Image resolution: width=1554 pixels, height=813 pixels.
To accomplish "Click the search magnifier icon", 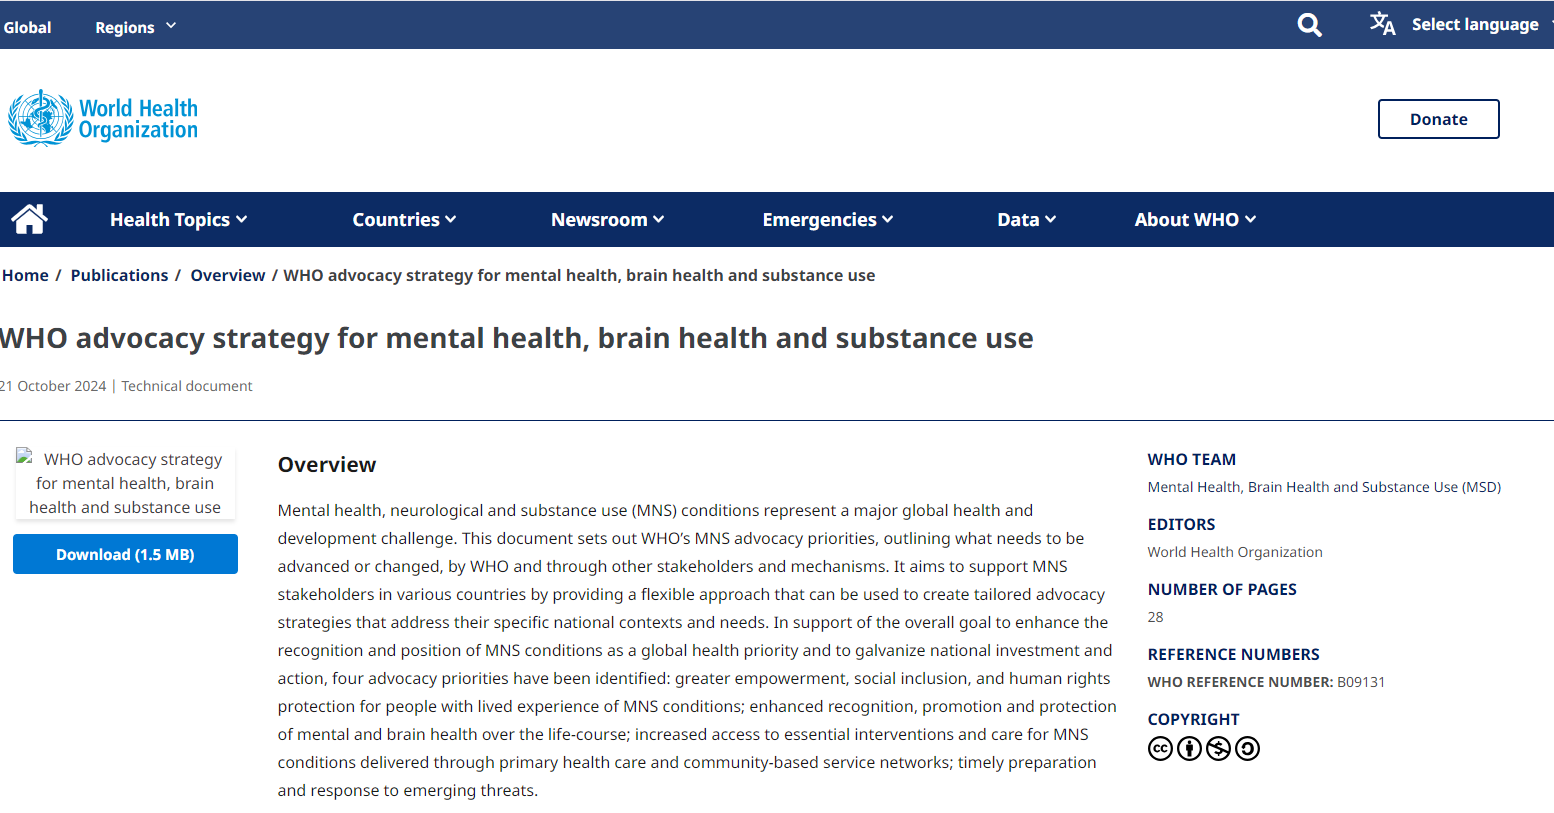I will [1309, 25].
